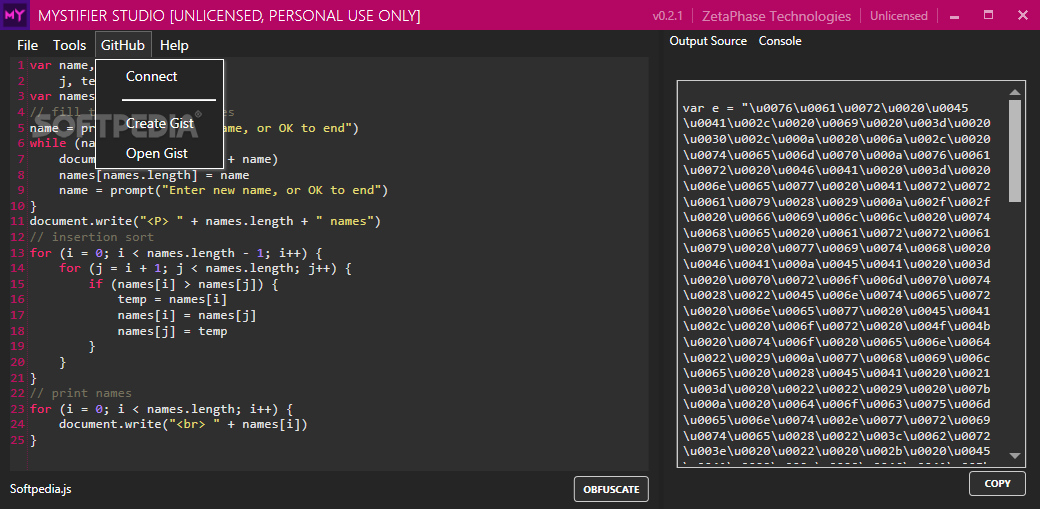Click the 'temp = names[i]' code line

[172, 299]
